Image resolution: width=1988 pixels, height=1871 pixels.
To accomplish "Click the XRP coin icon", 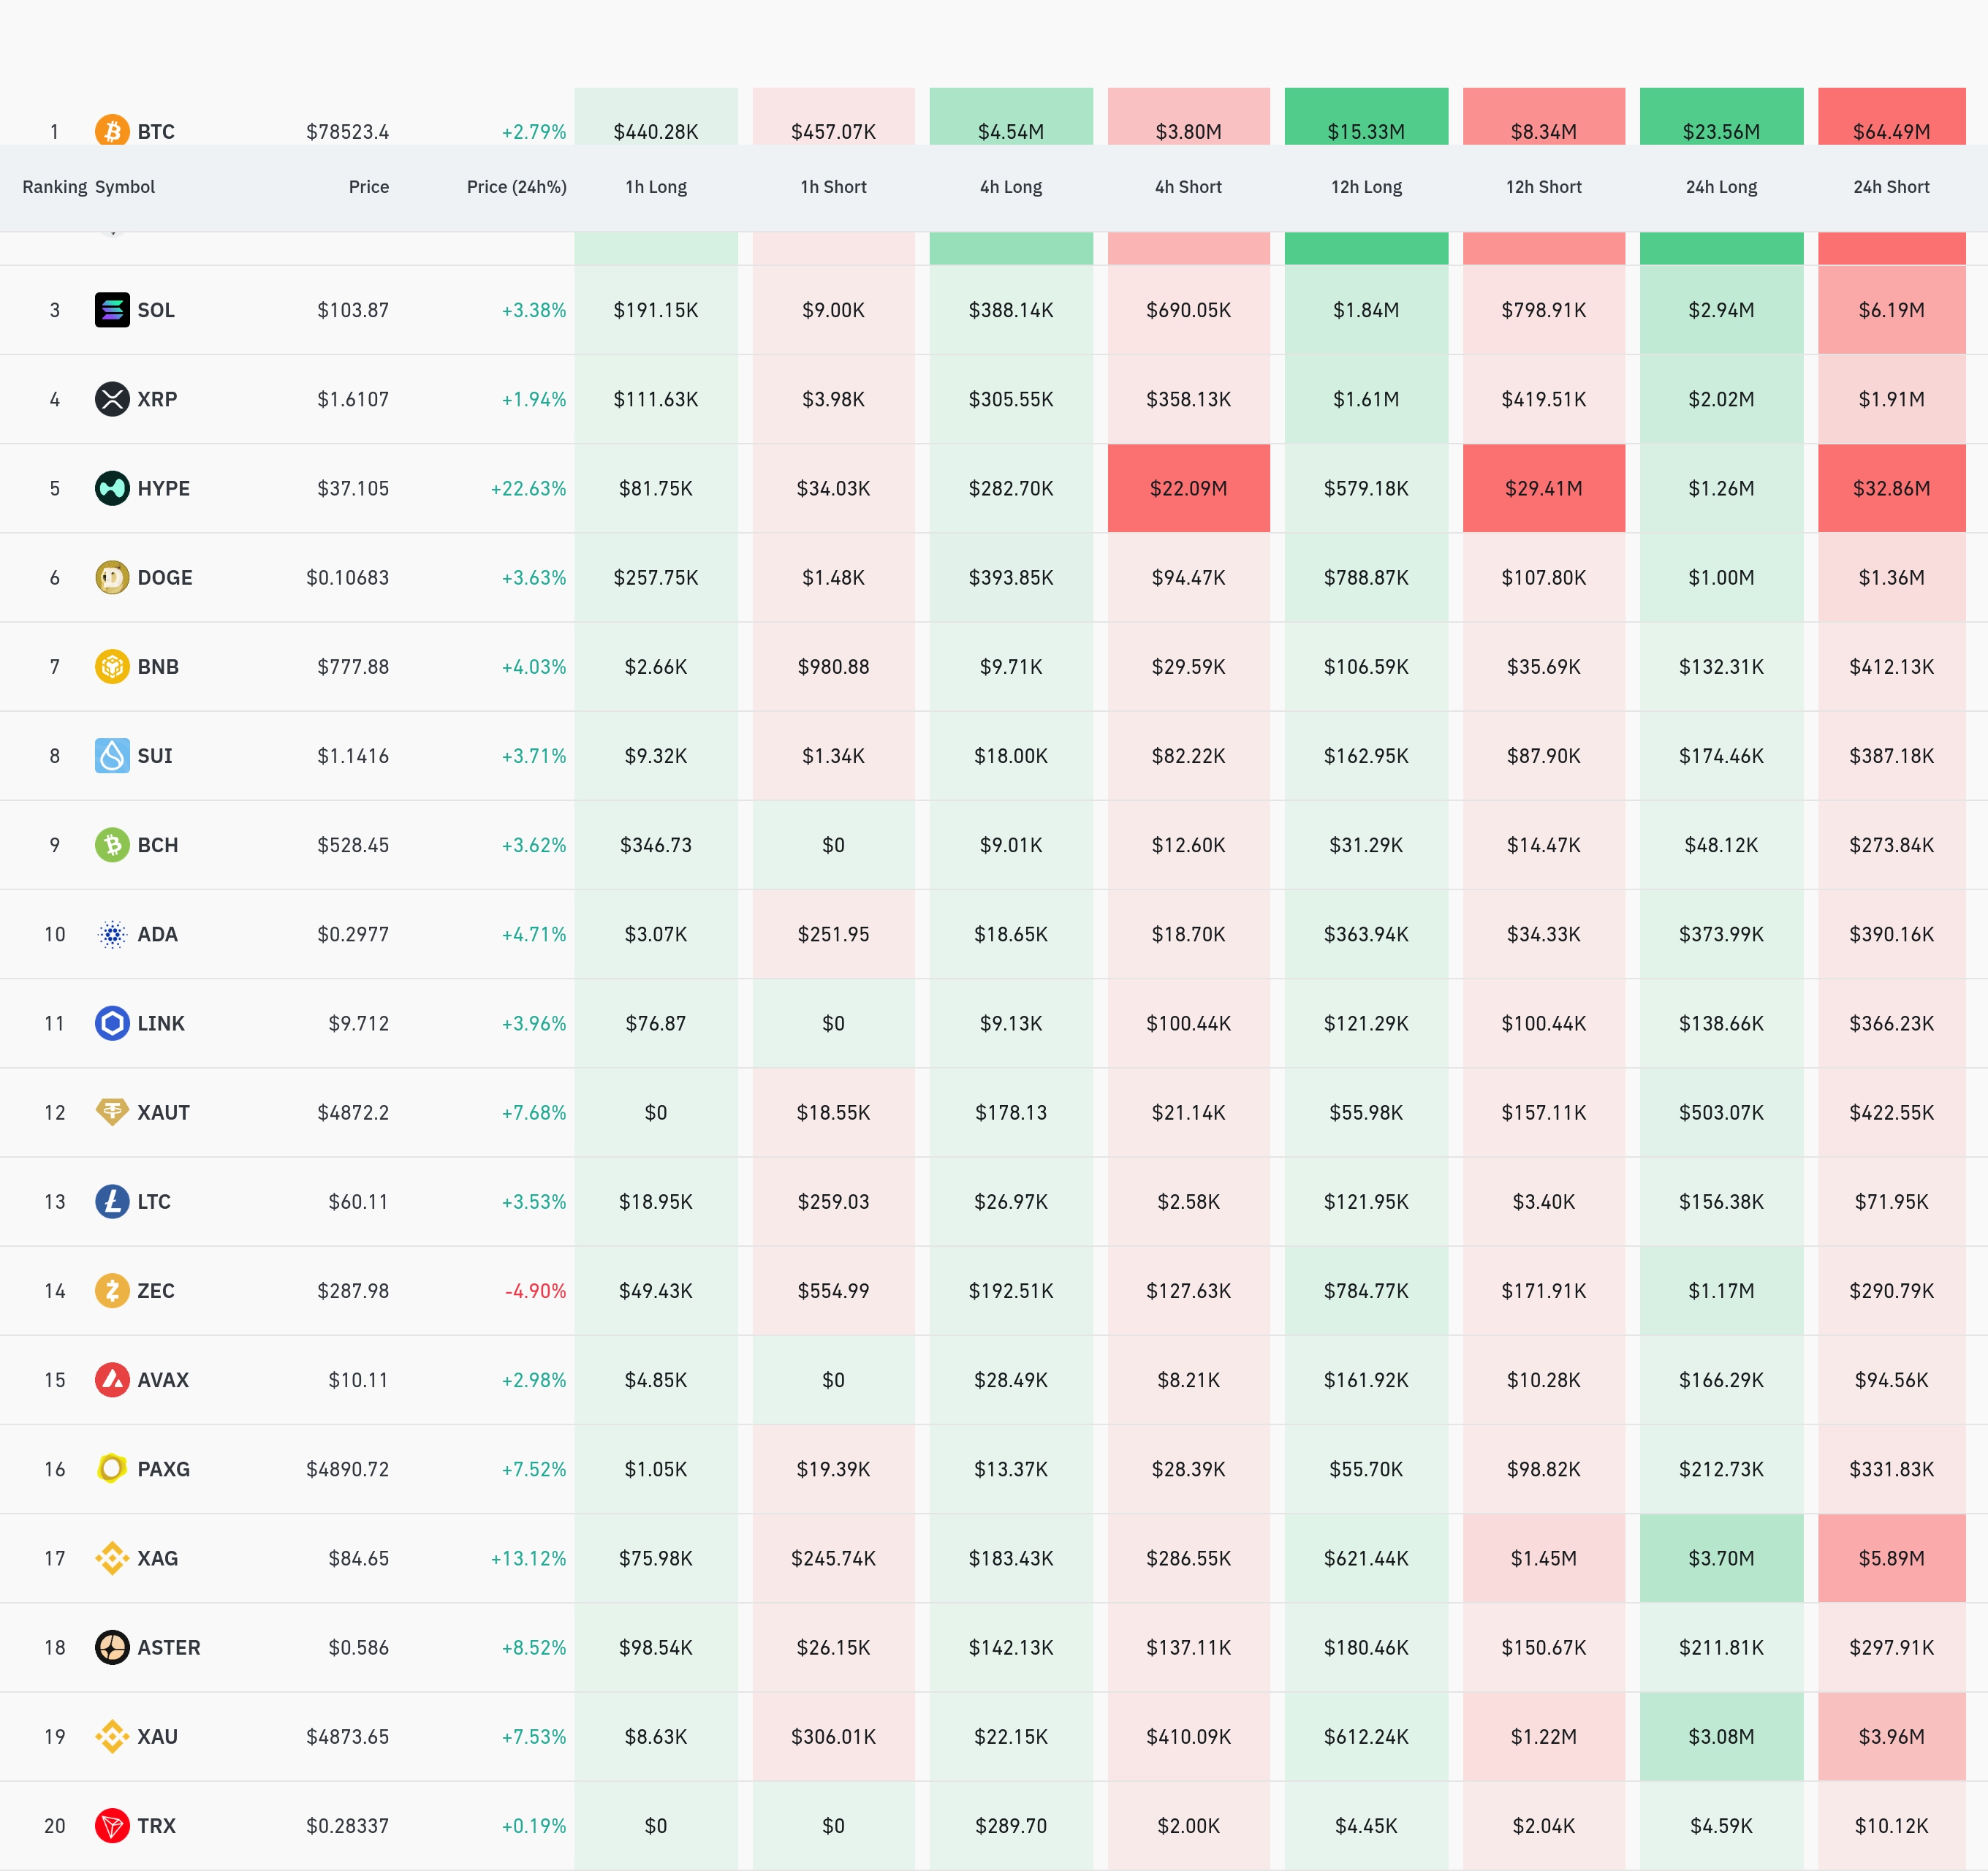I will [112, 399].
